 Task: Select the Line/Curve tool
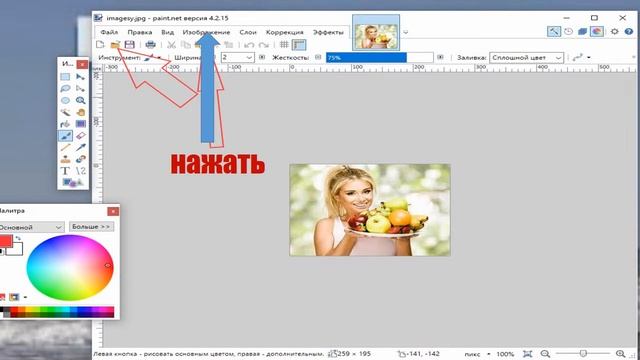[80, 171]
